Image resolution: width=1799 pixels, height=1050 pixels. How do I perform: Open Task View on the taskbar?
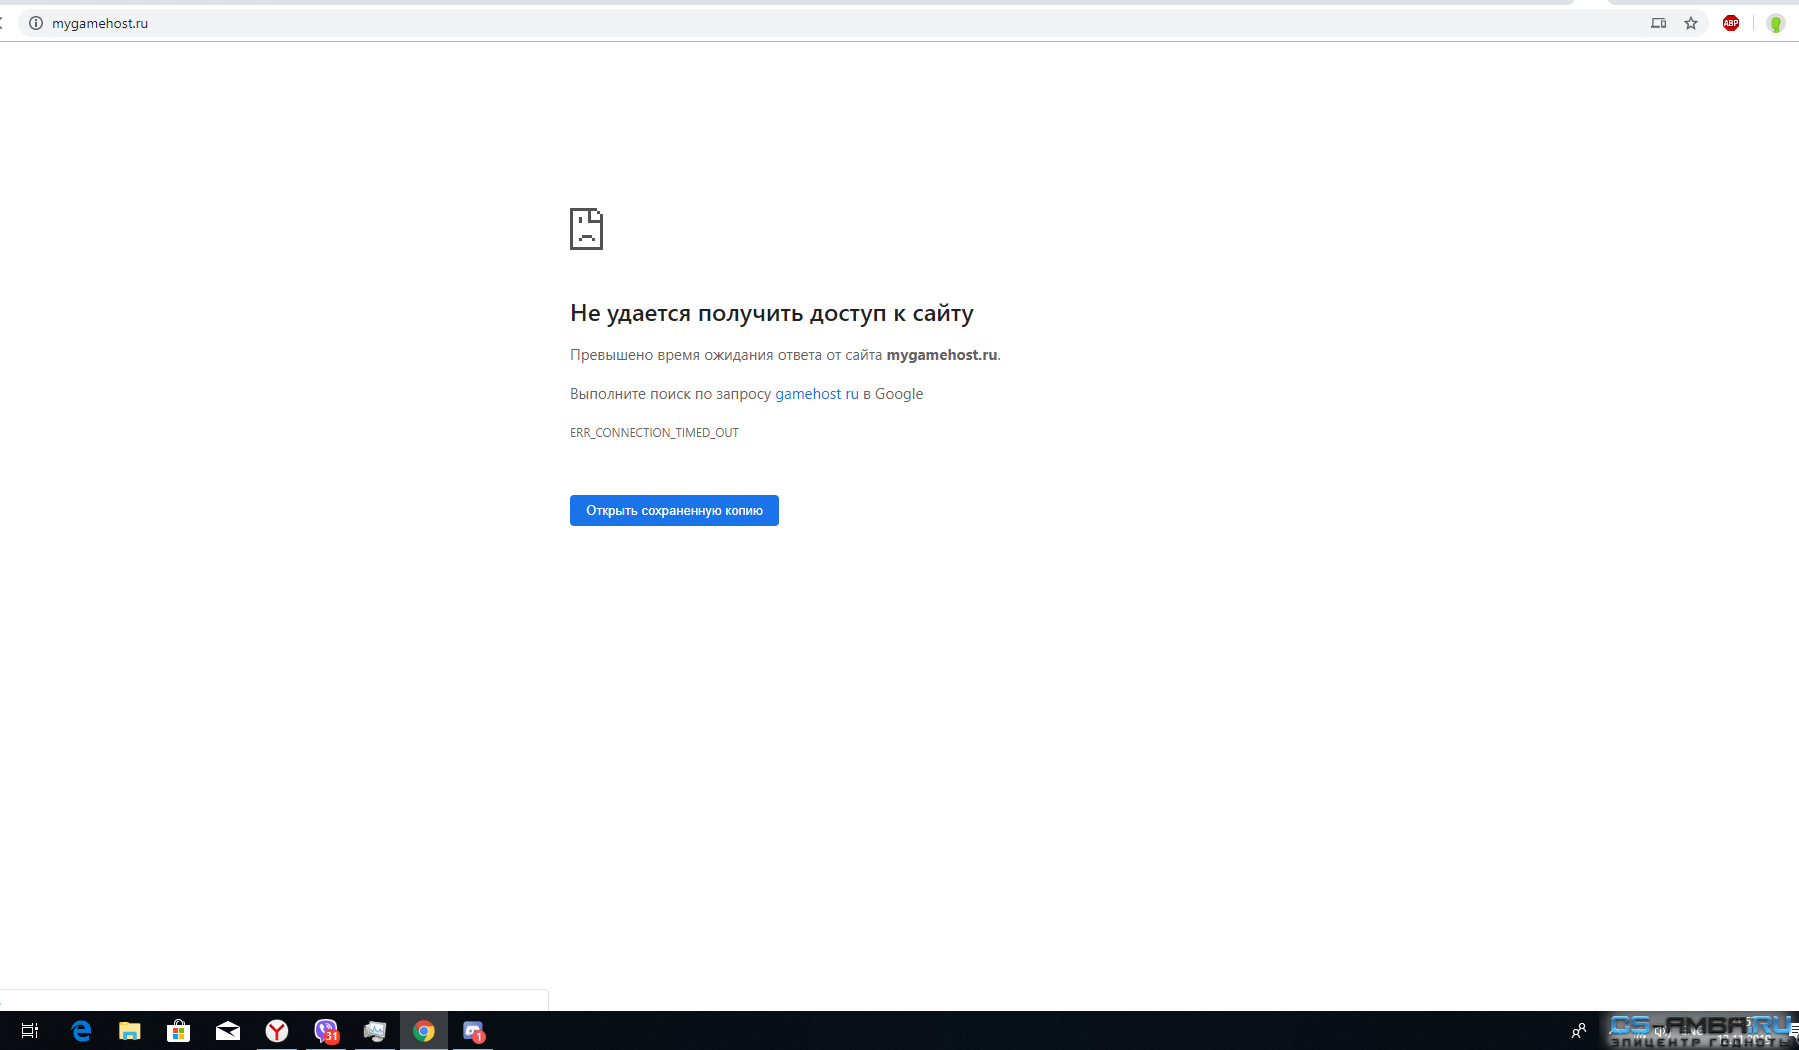[x=30, y=1031]
